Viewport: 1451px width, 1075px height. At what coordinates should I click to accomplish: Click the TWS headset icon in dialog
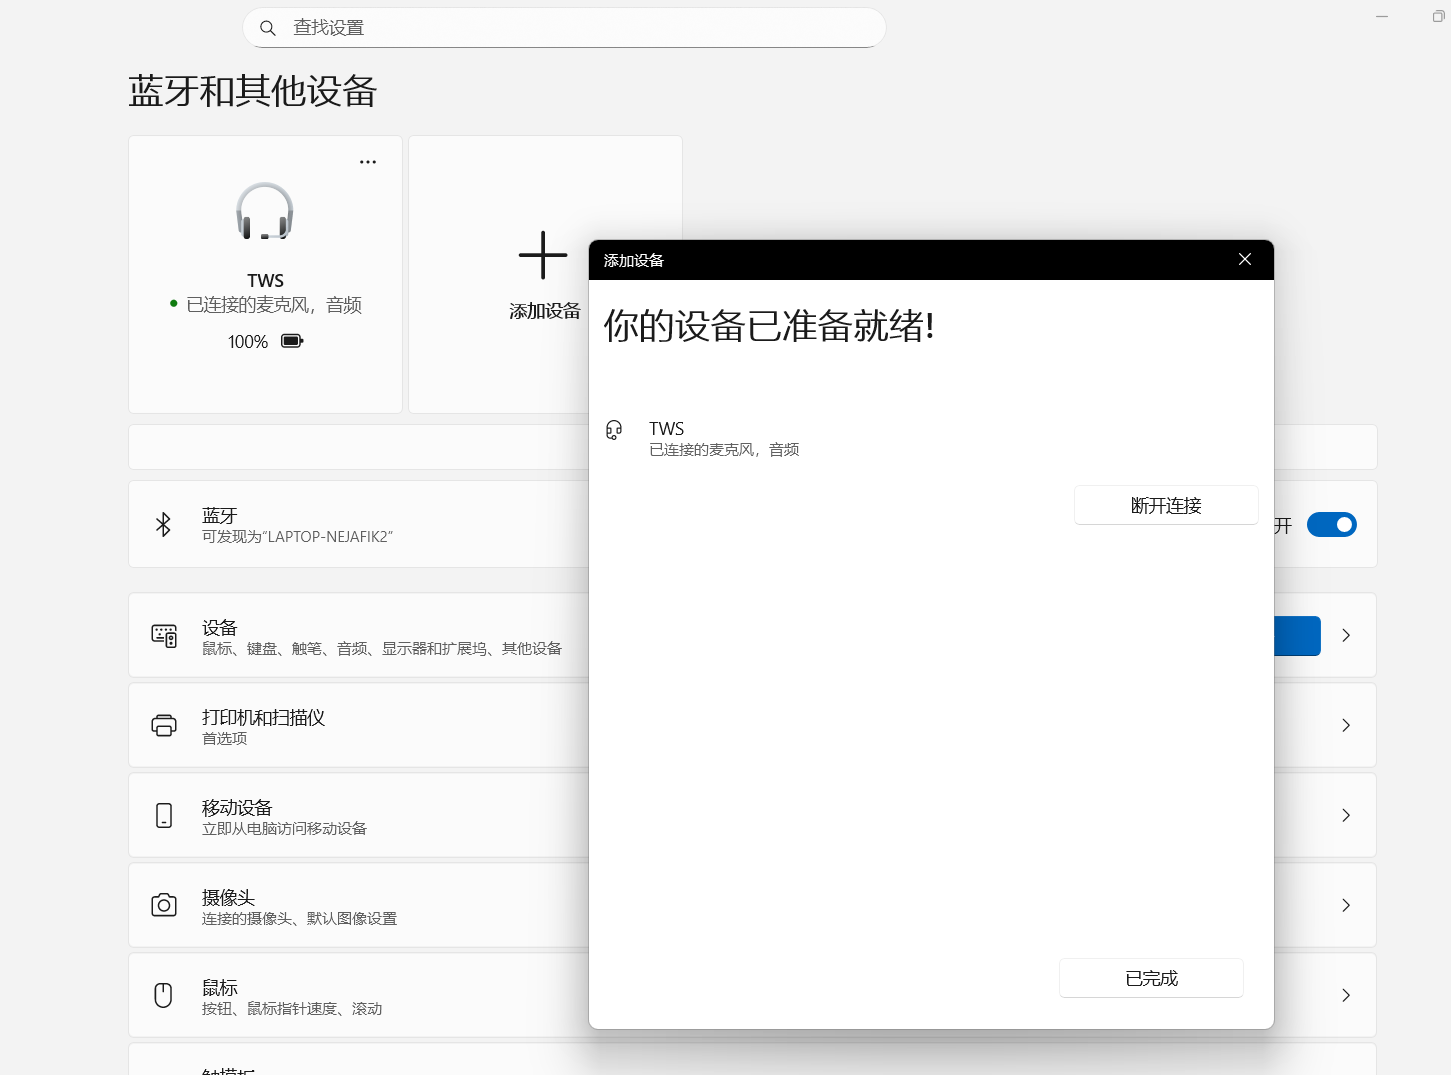pyautogui.click(x=614, y=431)
